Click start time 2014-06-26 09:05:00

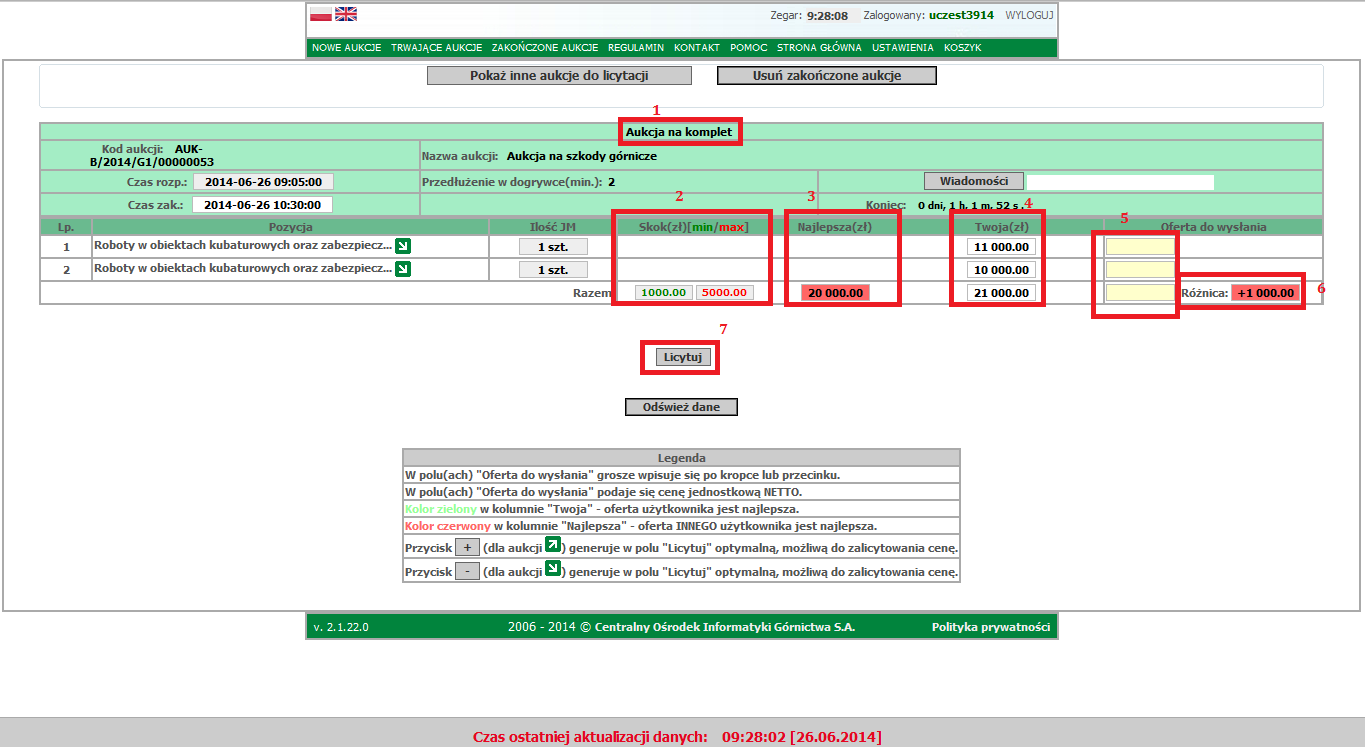click(x=263, y=182)
